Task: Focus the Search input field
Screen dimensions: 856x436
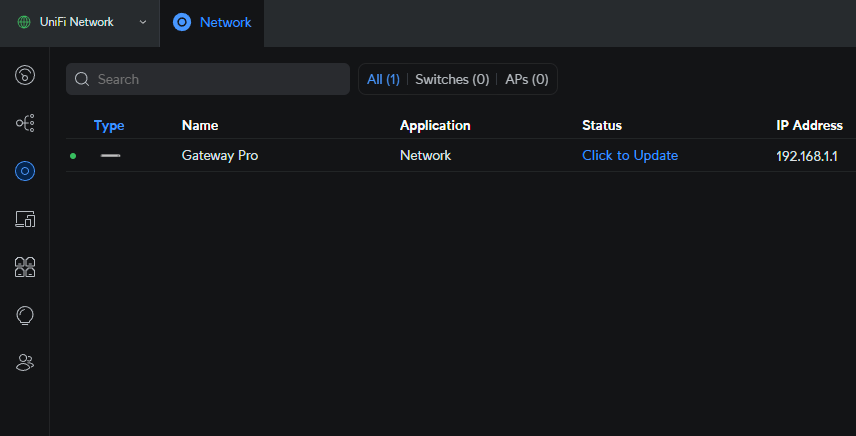Action: (218, 79)
